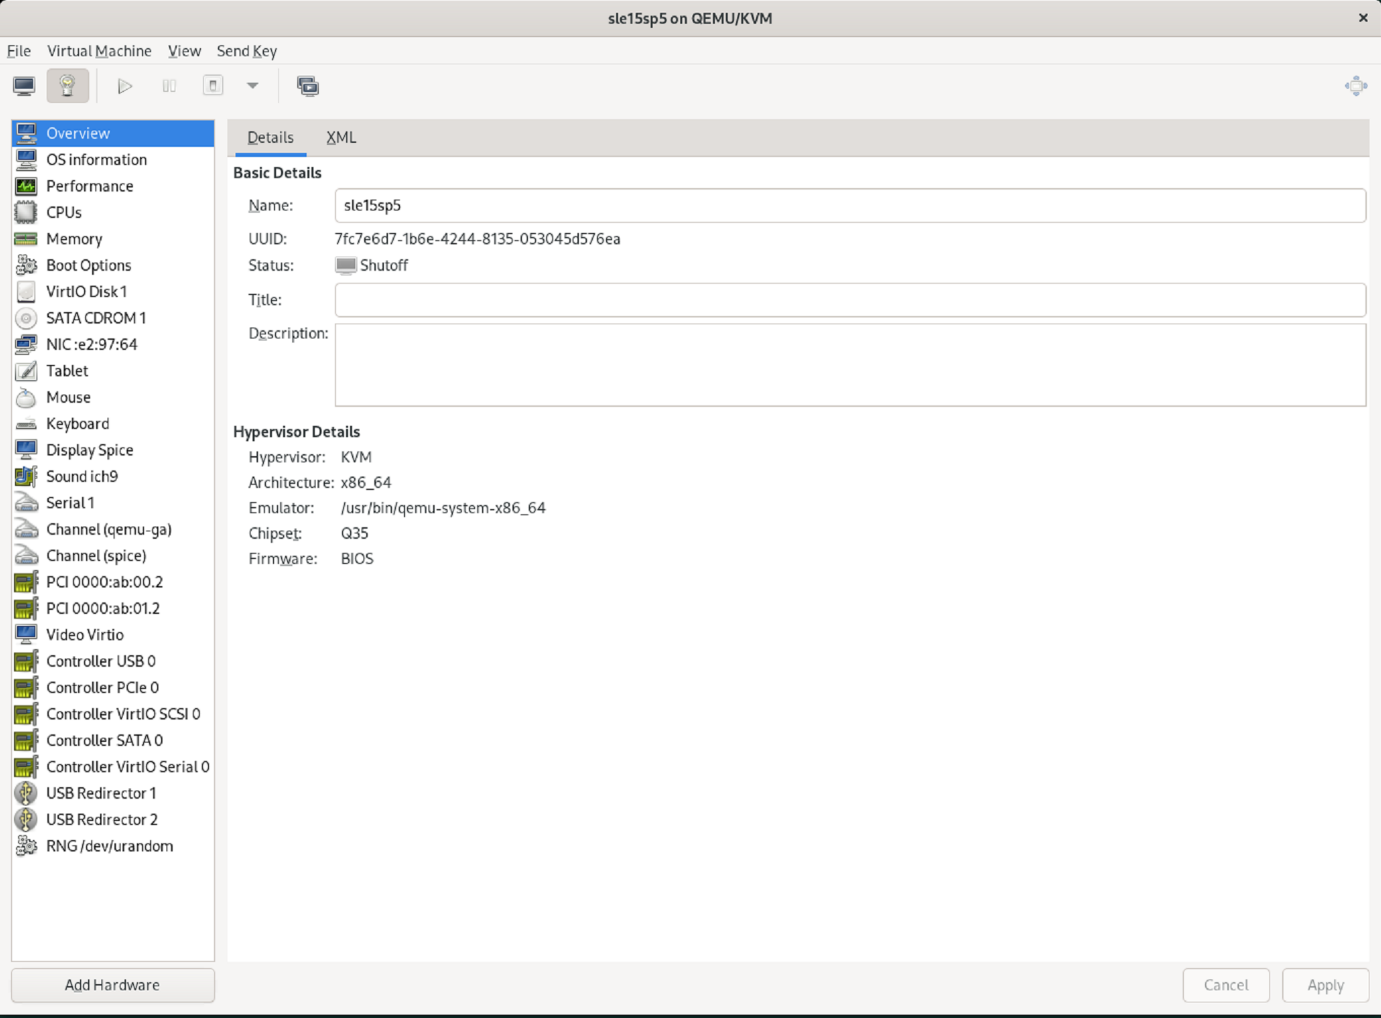This screenshot has height=1018, width=1381.
Task: Shut down the VM using the toolbar icon
Action: point(212,85)
